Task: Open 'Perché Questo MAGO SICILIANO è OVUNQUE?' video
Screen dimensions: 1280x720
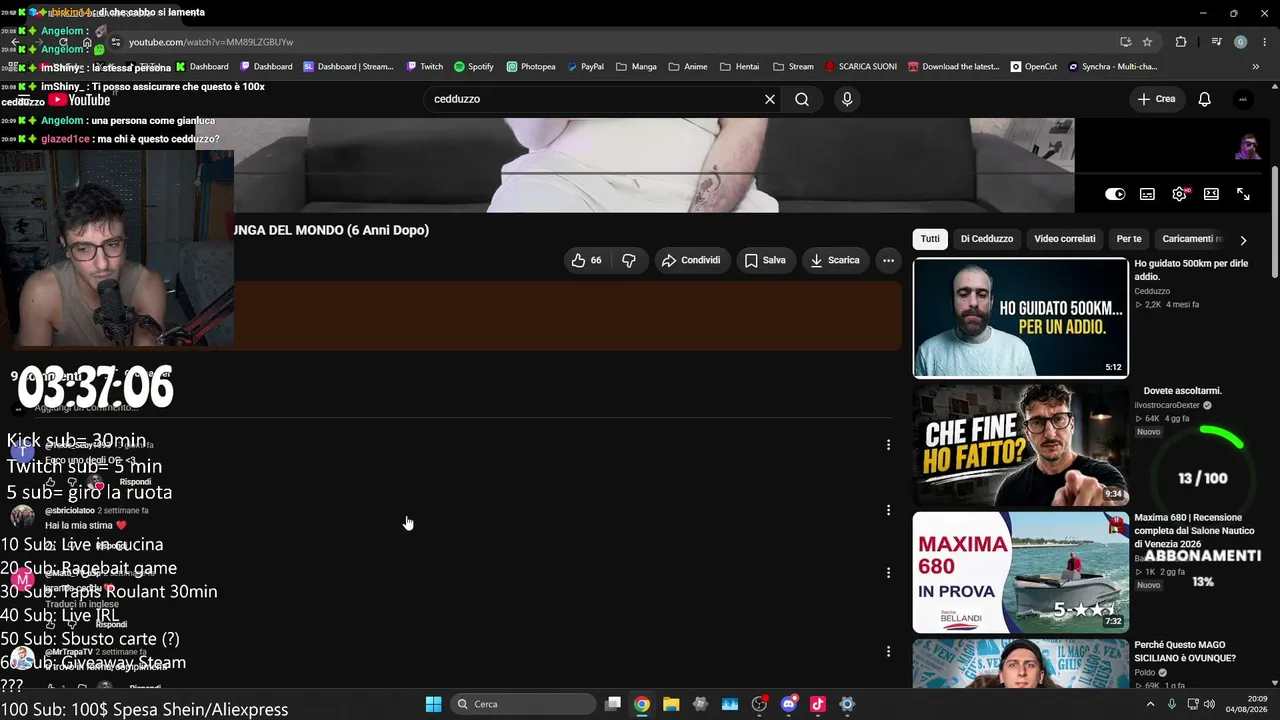Action: click(1185, 652)
